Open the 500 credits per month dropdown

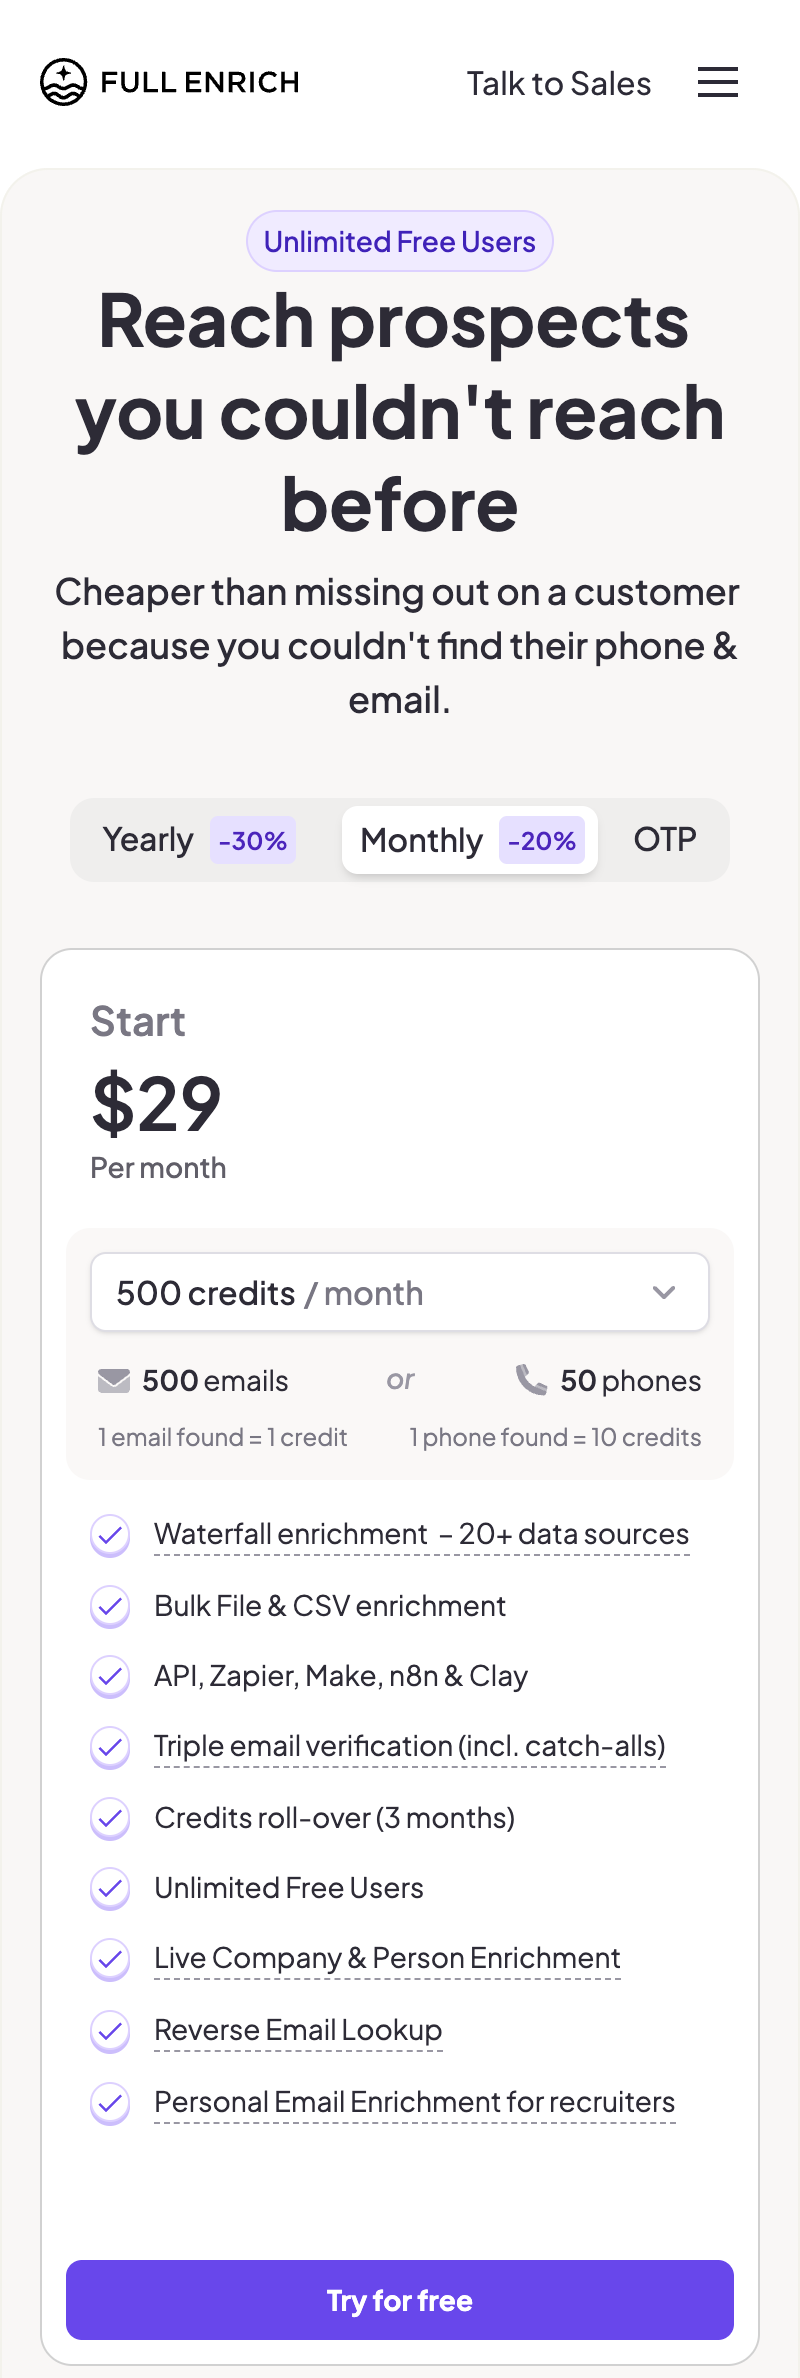coord(400,1292)
